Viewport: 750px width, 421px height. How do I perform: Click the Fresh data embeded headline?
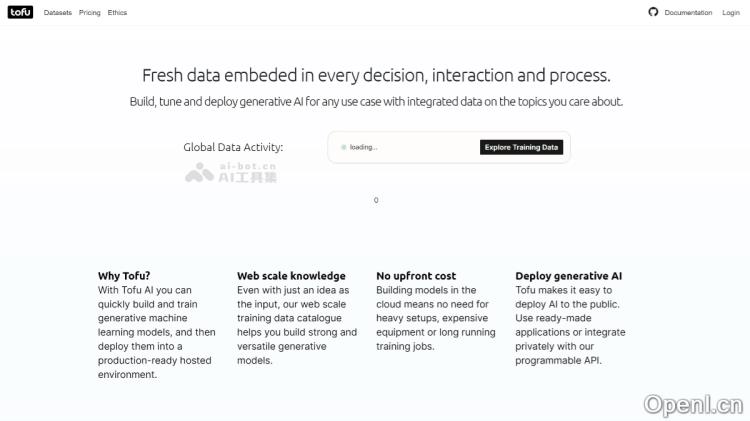click(376, 75)
